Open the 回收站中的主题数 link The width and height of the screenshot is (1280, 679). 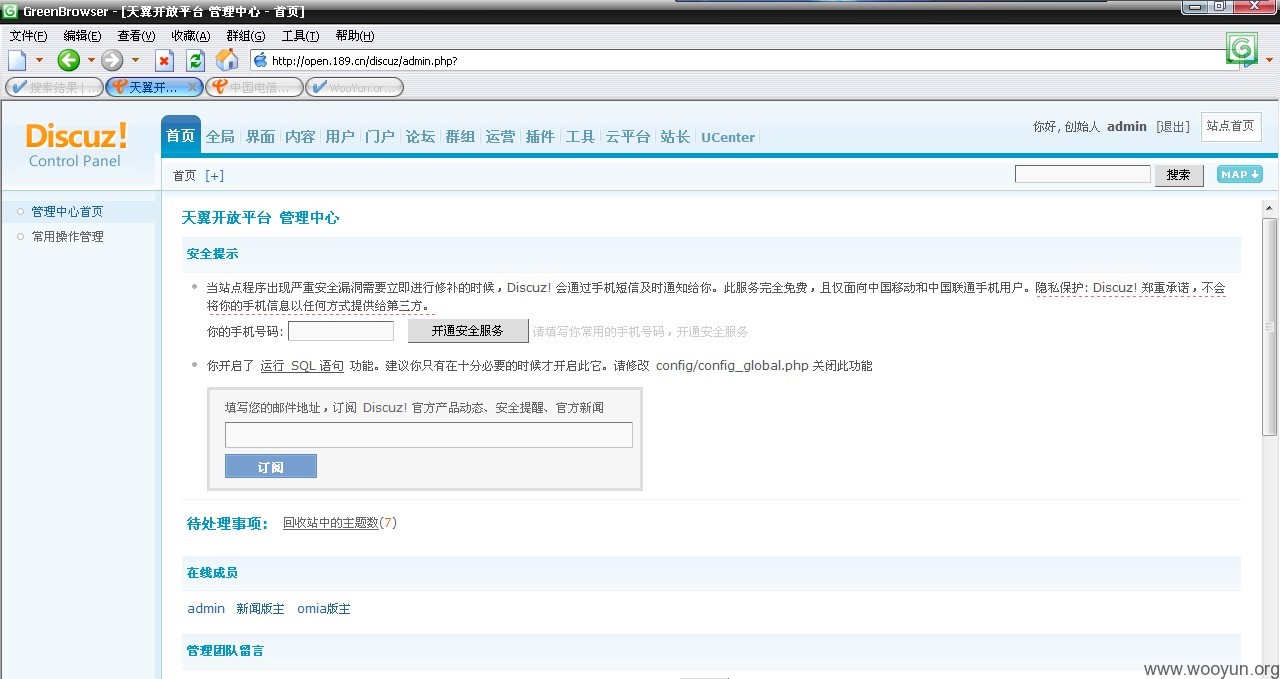point(331,523)
